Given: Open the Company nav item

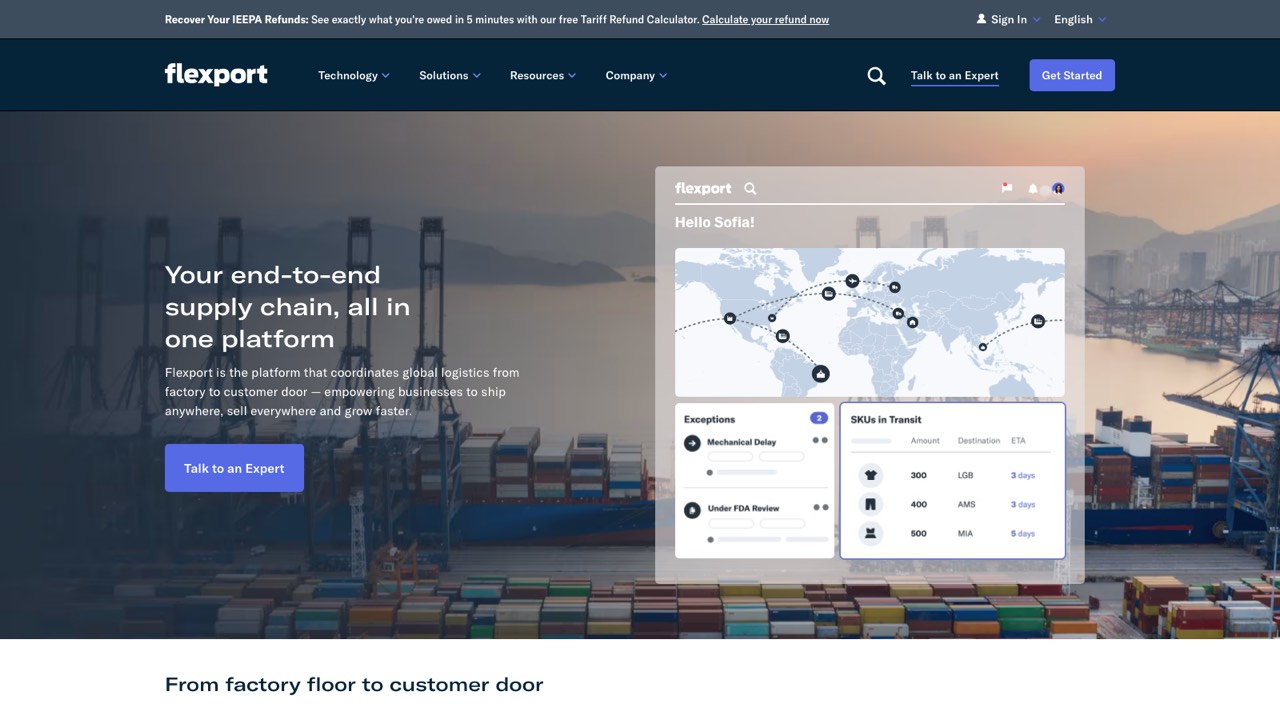Looking at the screenshot, I should pos(630,75).
